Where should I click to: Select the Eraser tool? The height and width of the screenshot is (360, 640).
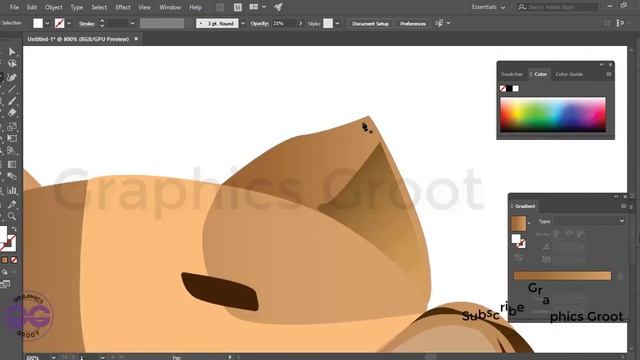[12, 113]
